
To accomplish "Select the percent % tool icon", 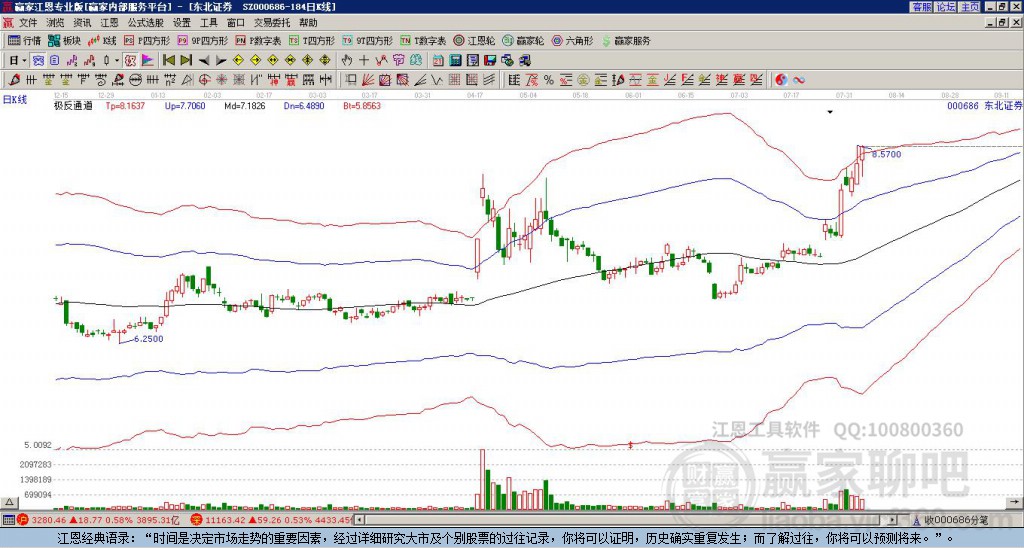I will [x=549, y=80].
